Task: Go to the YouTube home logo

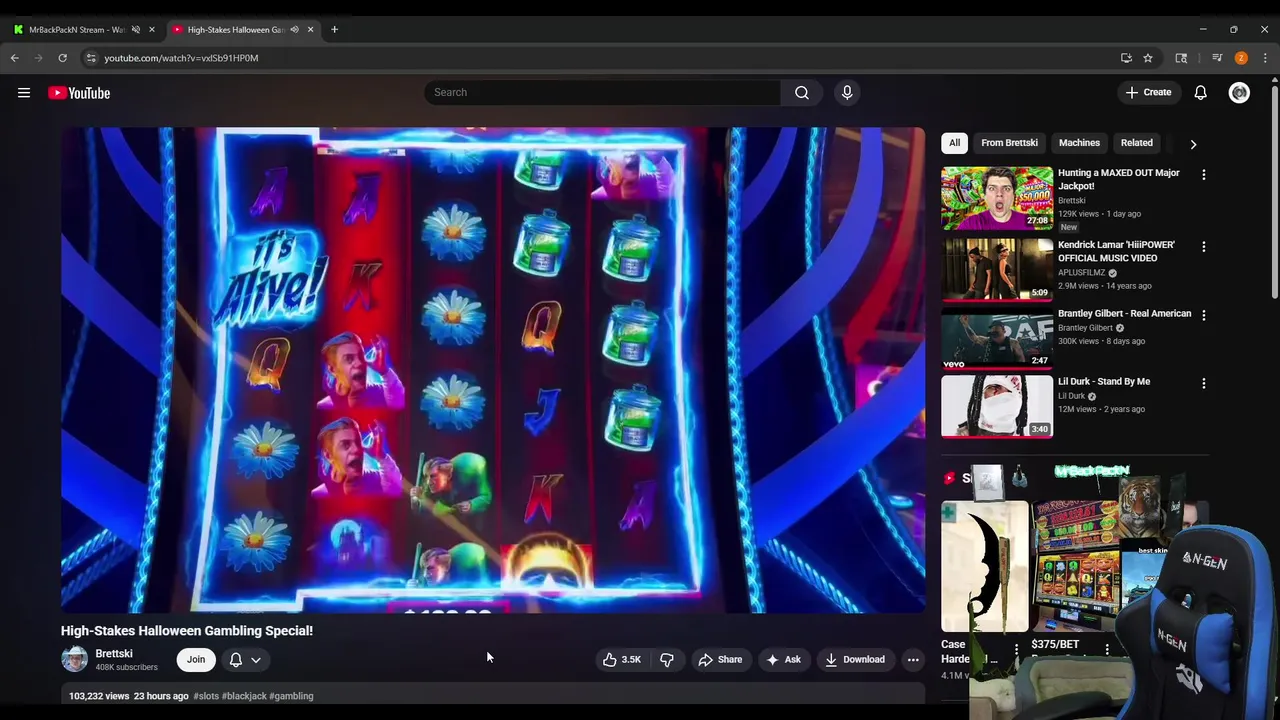Action: pos(79,93)
